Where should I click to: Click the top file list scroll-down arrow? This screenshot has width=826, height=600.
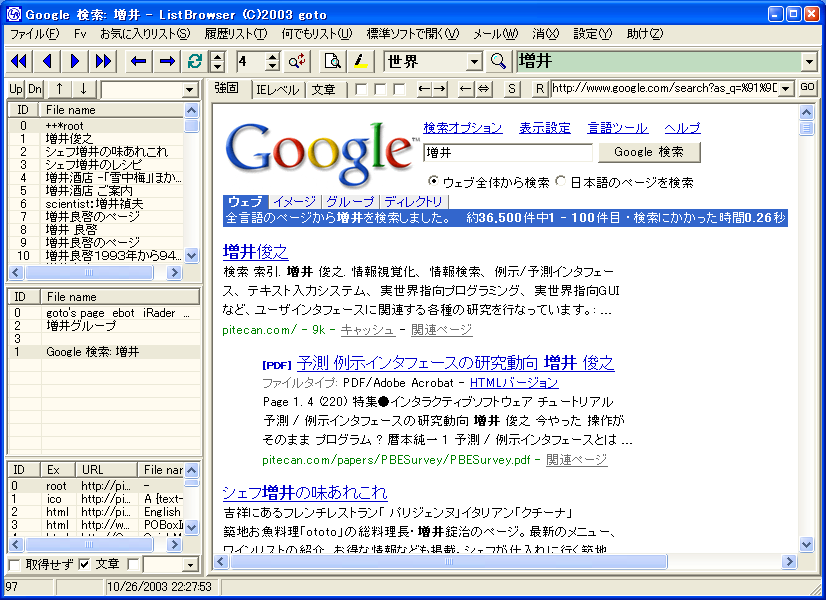click(191, 255)
